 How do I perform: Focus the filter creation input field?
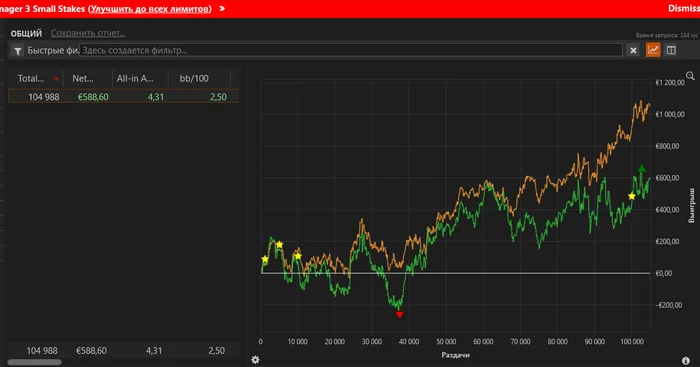point(350,50)
